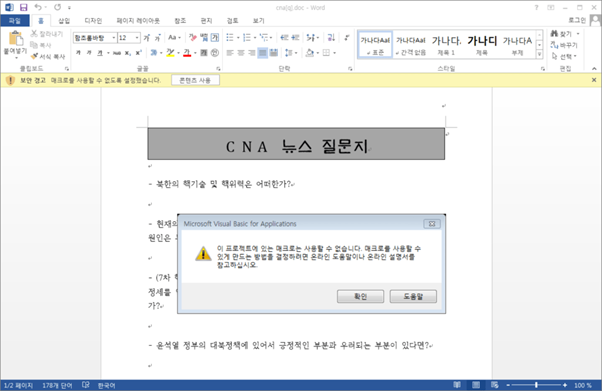
Task: Apply bullet list formatting
Action: coord(230,37)
